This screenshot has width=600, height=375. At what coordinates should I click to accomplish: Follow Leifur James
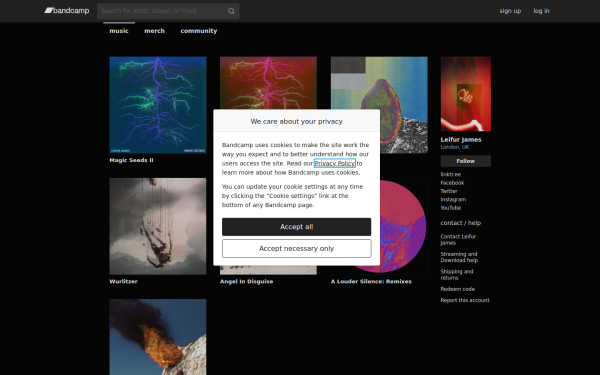(x=466, y=161)
